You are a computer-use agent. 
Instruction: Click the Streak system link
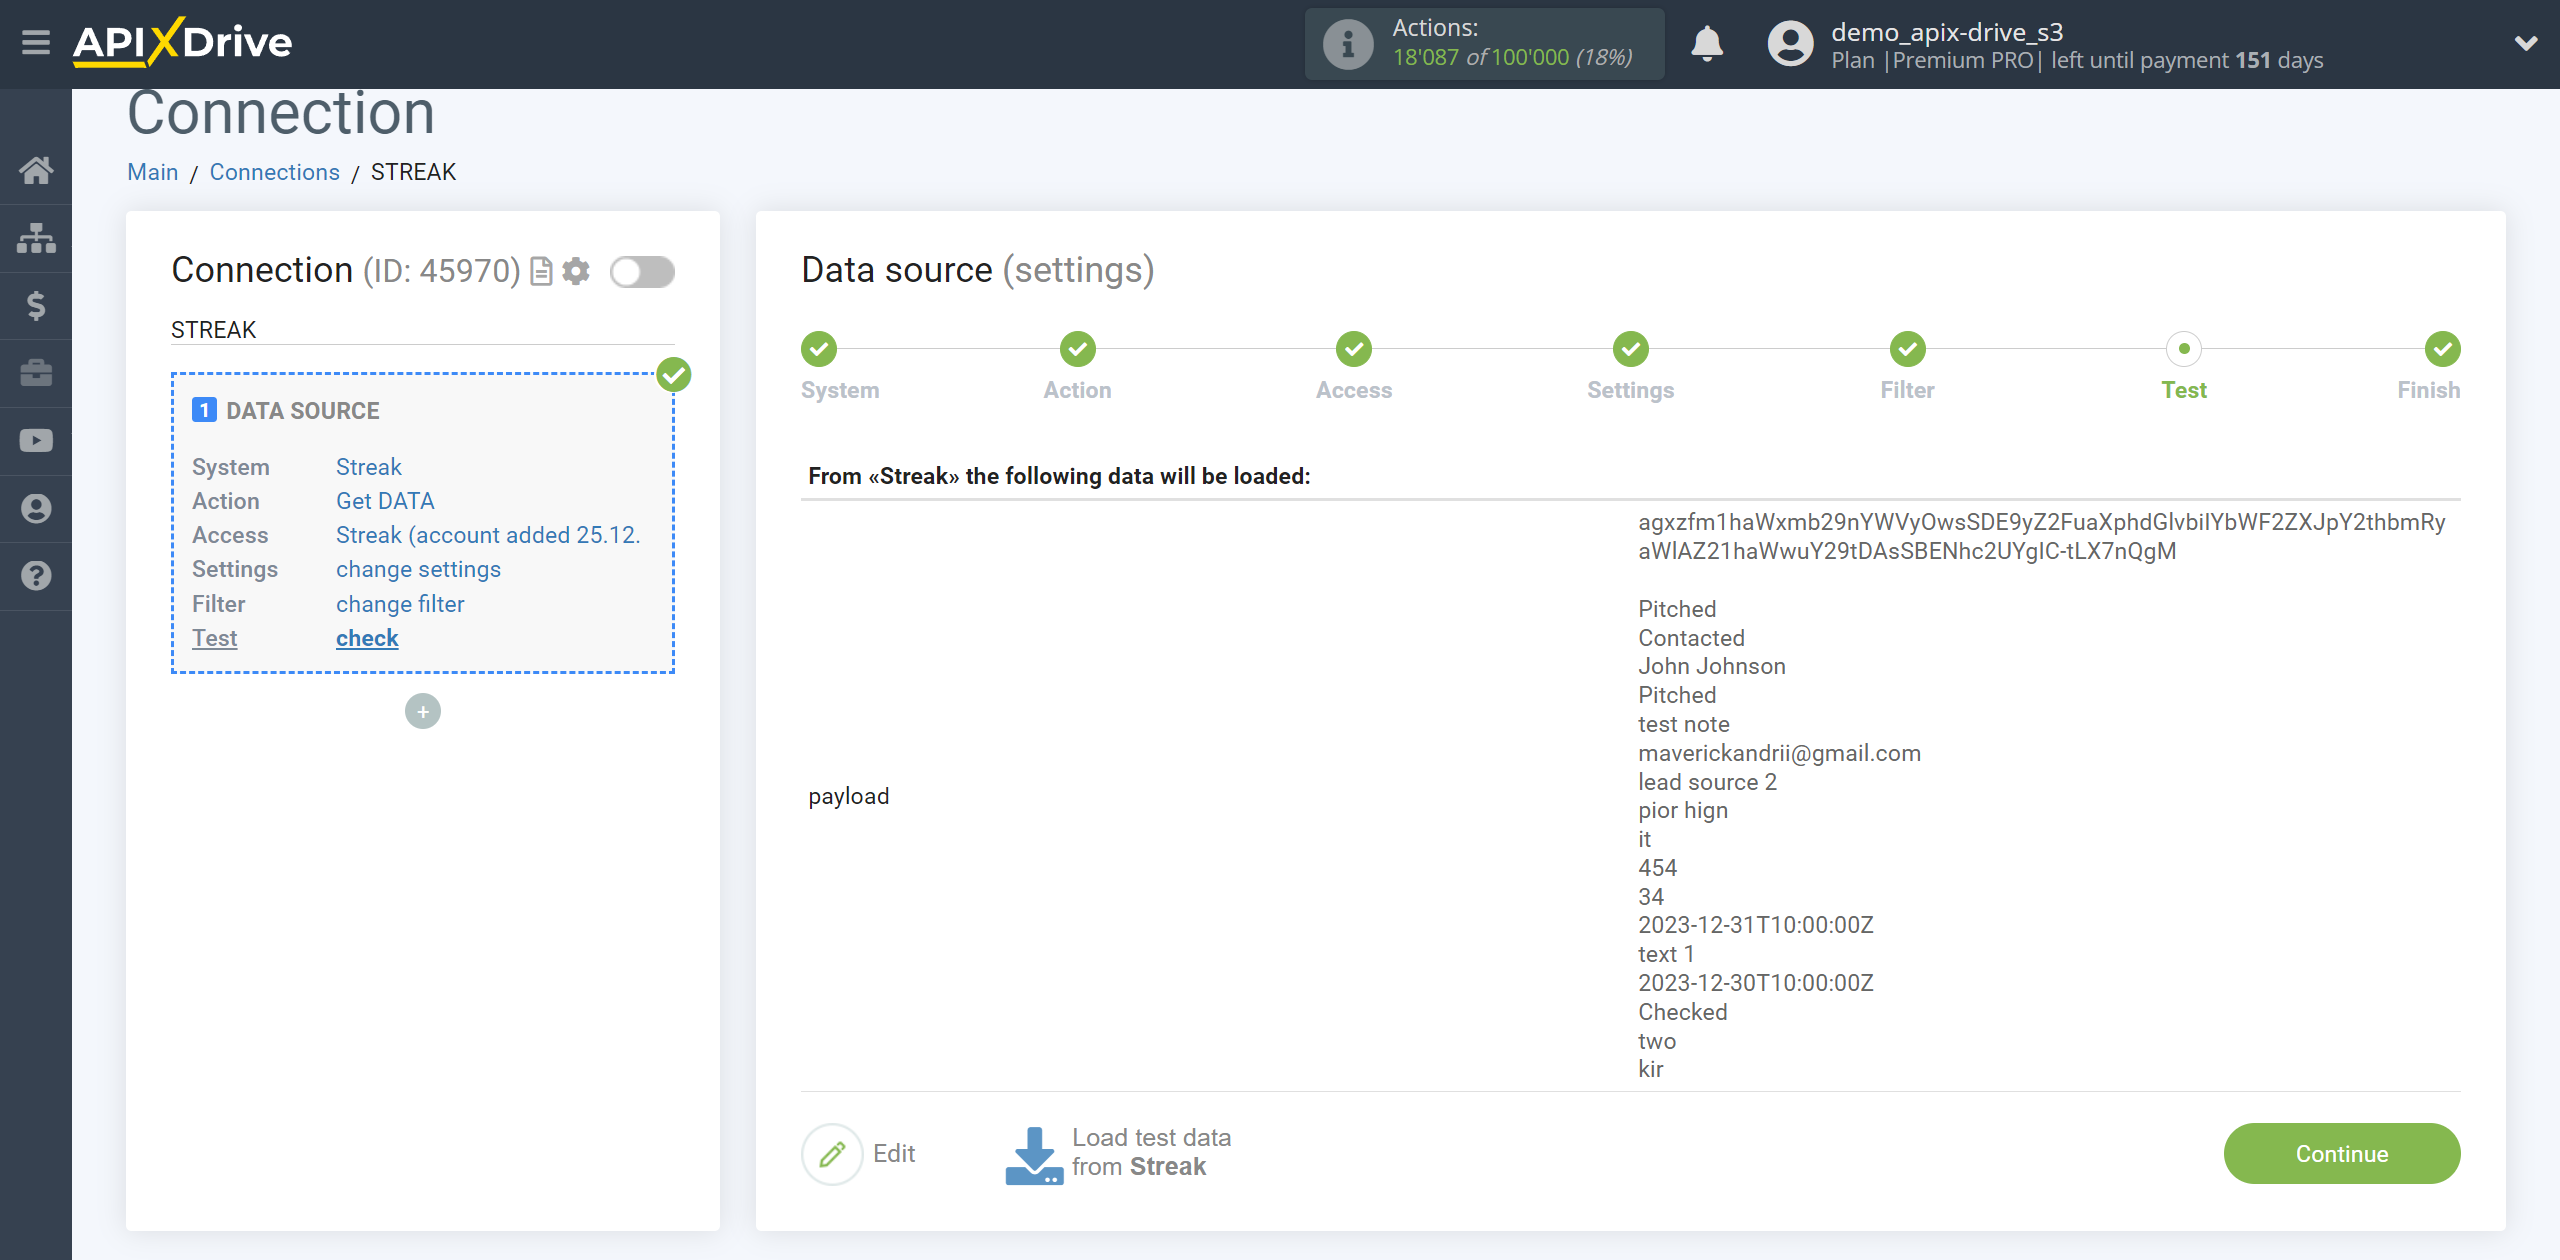click(369, 467)
